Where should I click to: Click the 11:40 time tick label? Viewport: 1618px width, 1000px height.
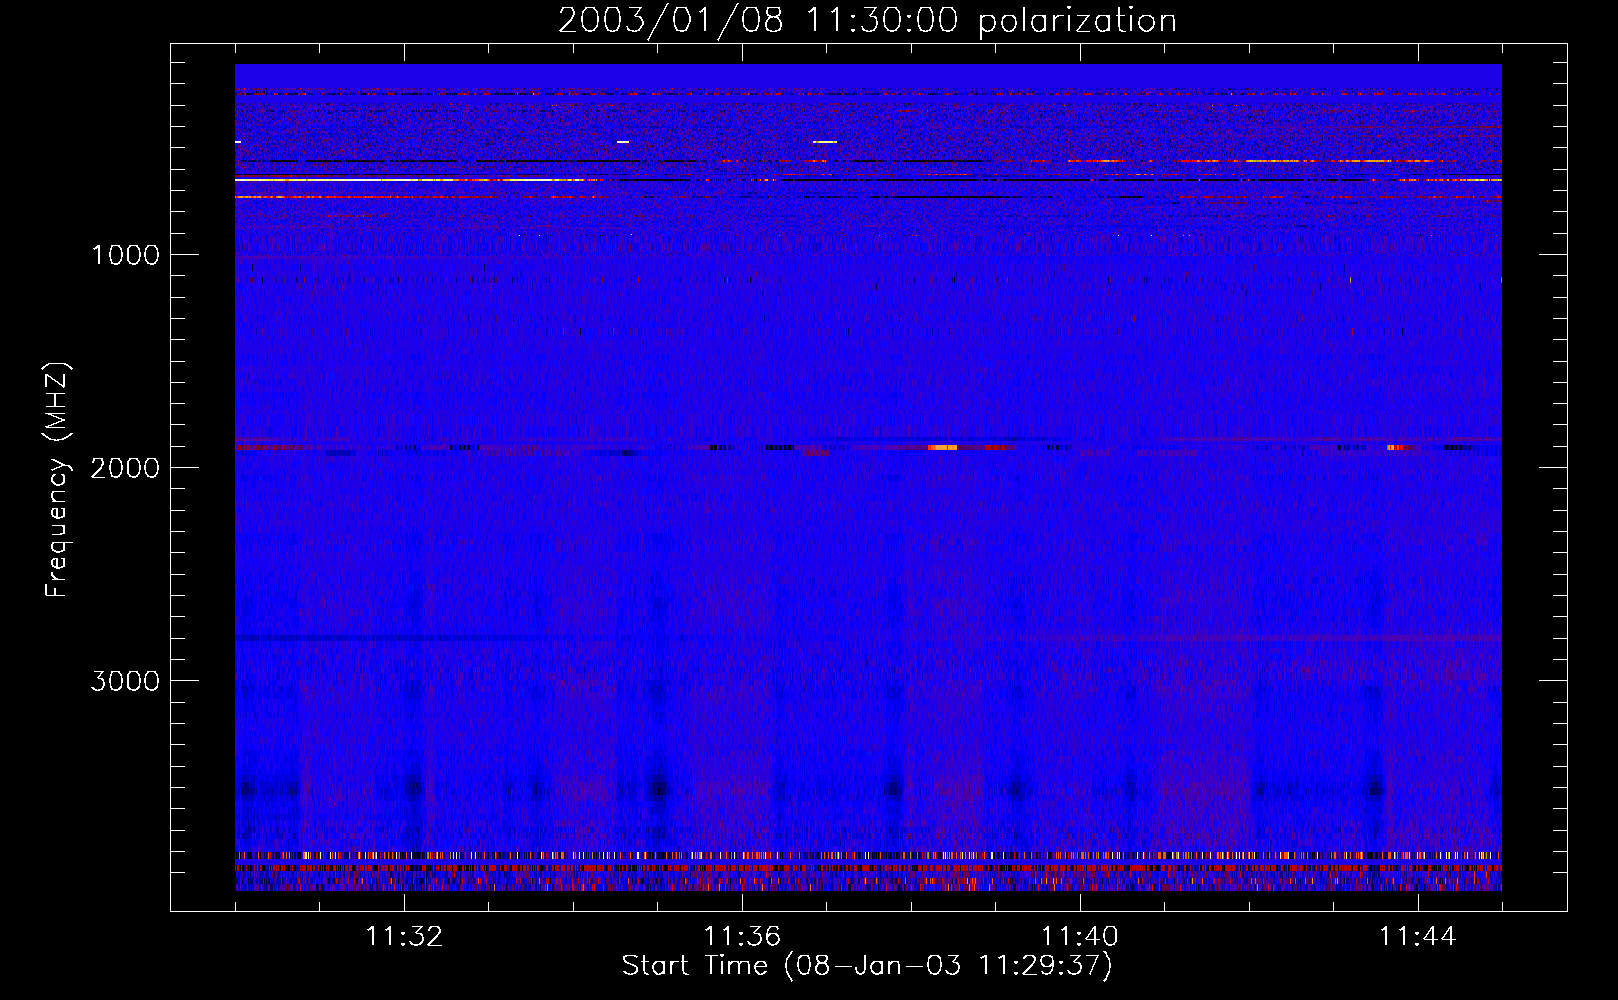point(1080,937)
